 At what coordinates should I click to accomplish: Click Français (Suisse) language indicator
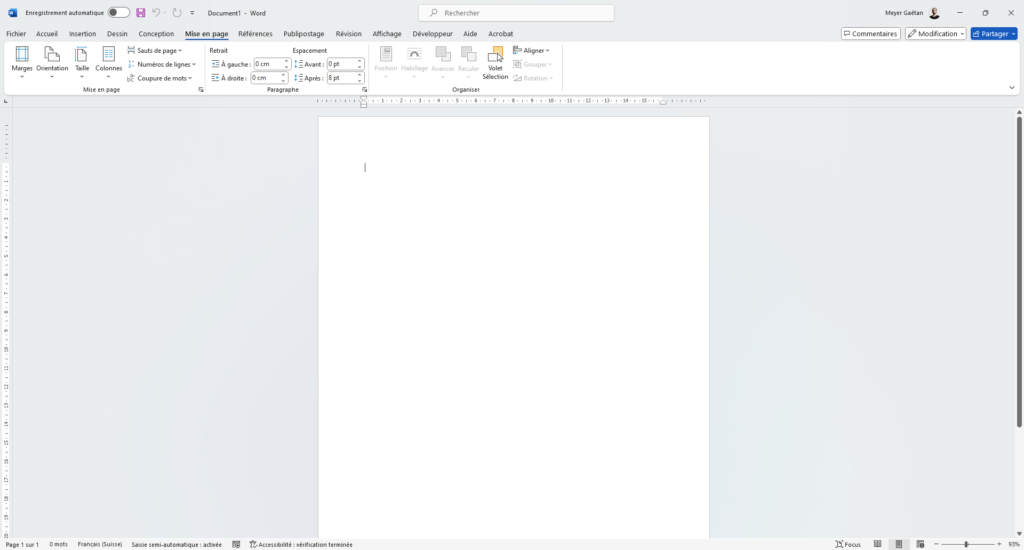[x=99, y=544]
